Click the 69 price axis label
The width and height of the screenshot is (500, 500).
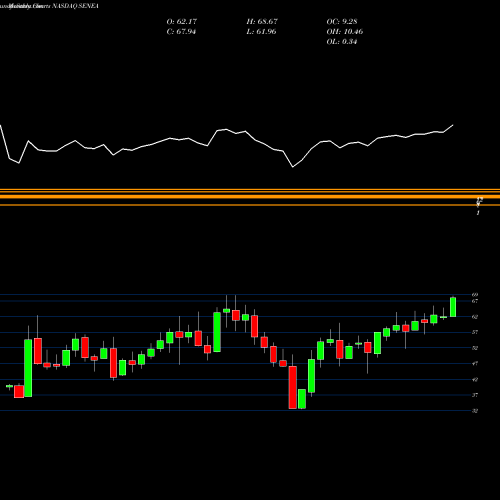pyautogui.click(x=475, y=295)
